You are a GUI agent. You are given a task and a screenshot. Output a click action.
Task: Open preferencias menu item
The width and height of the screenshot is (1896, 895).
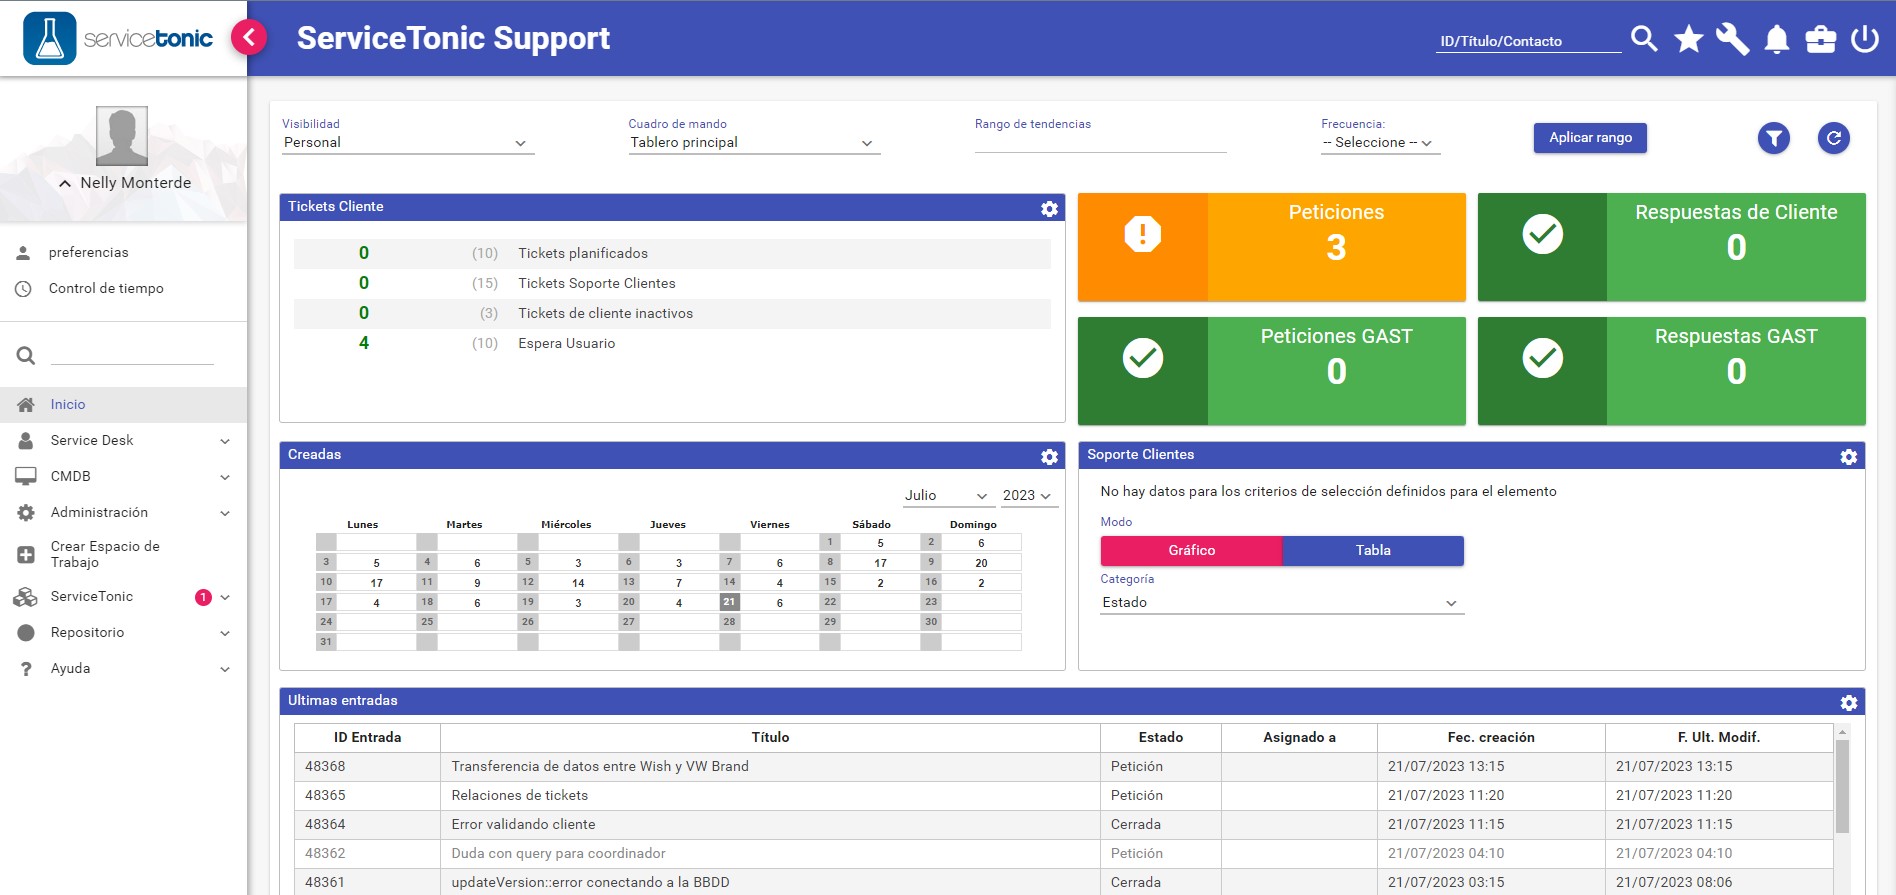click(x=89, y=252)
